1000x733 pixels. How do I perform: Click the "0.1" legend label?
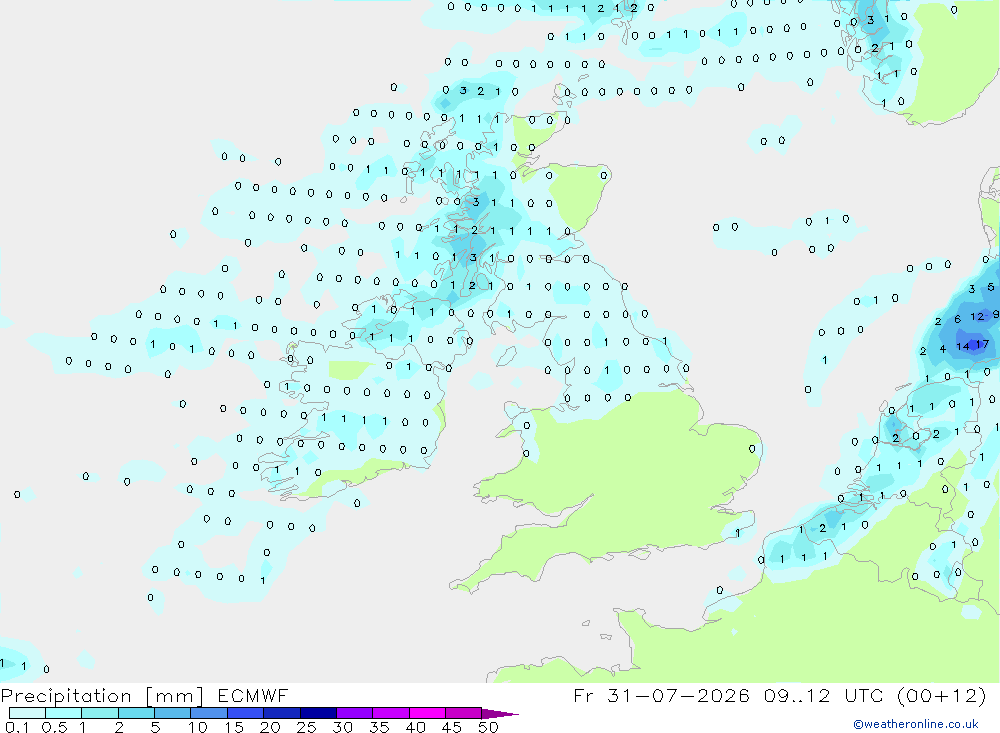[17, 727]
